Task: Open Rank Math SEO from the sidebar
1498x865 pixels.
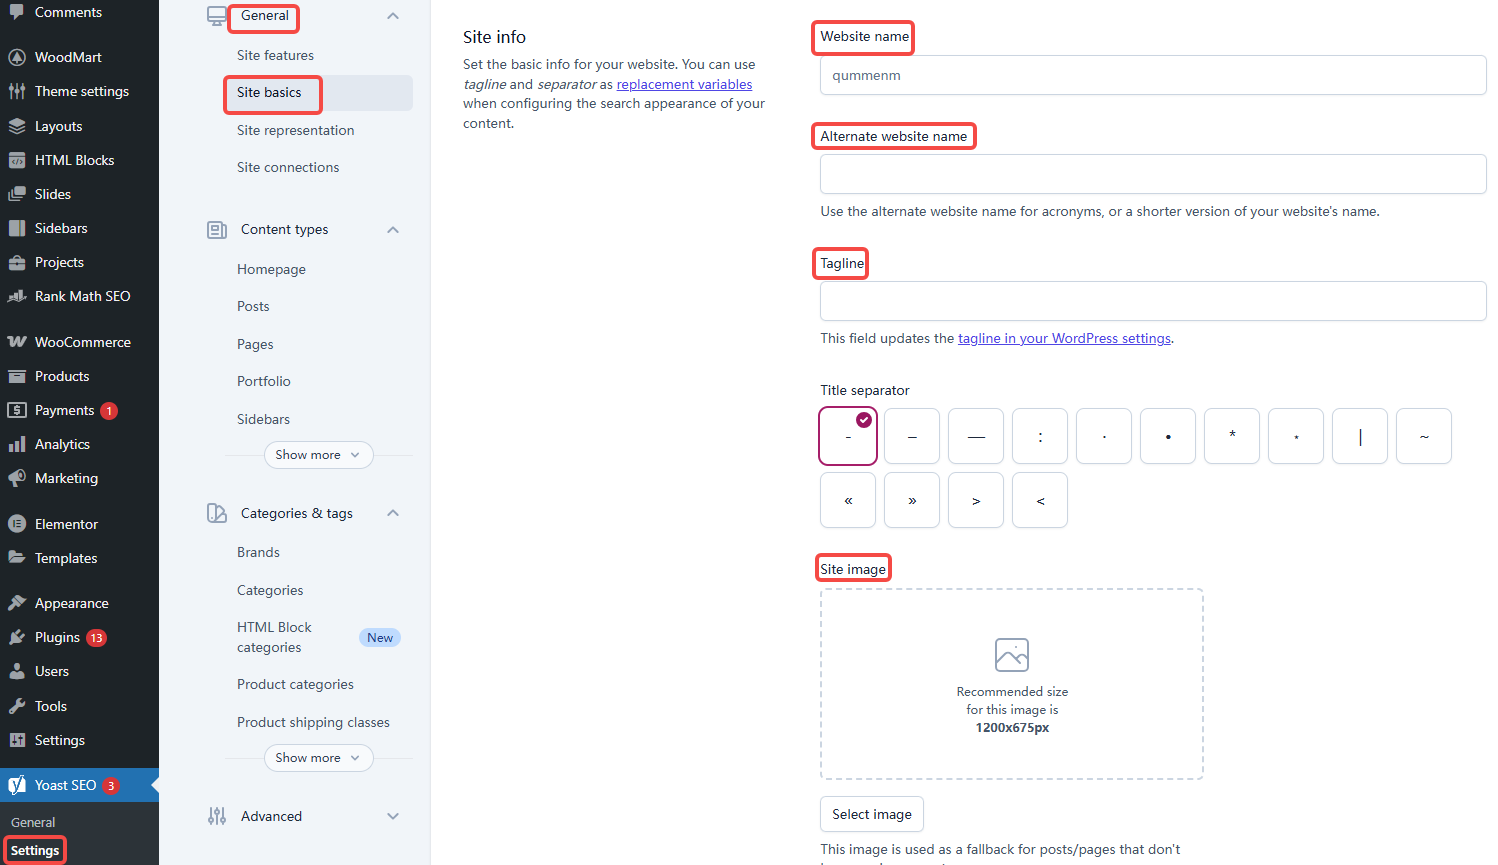Action: pyautogui.click(x=17, y=296)
